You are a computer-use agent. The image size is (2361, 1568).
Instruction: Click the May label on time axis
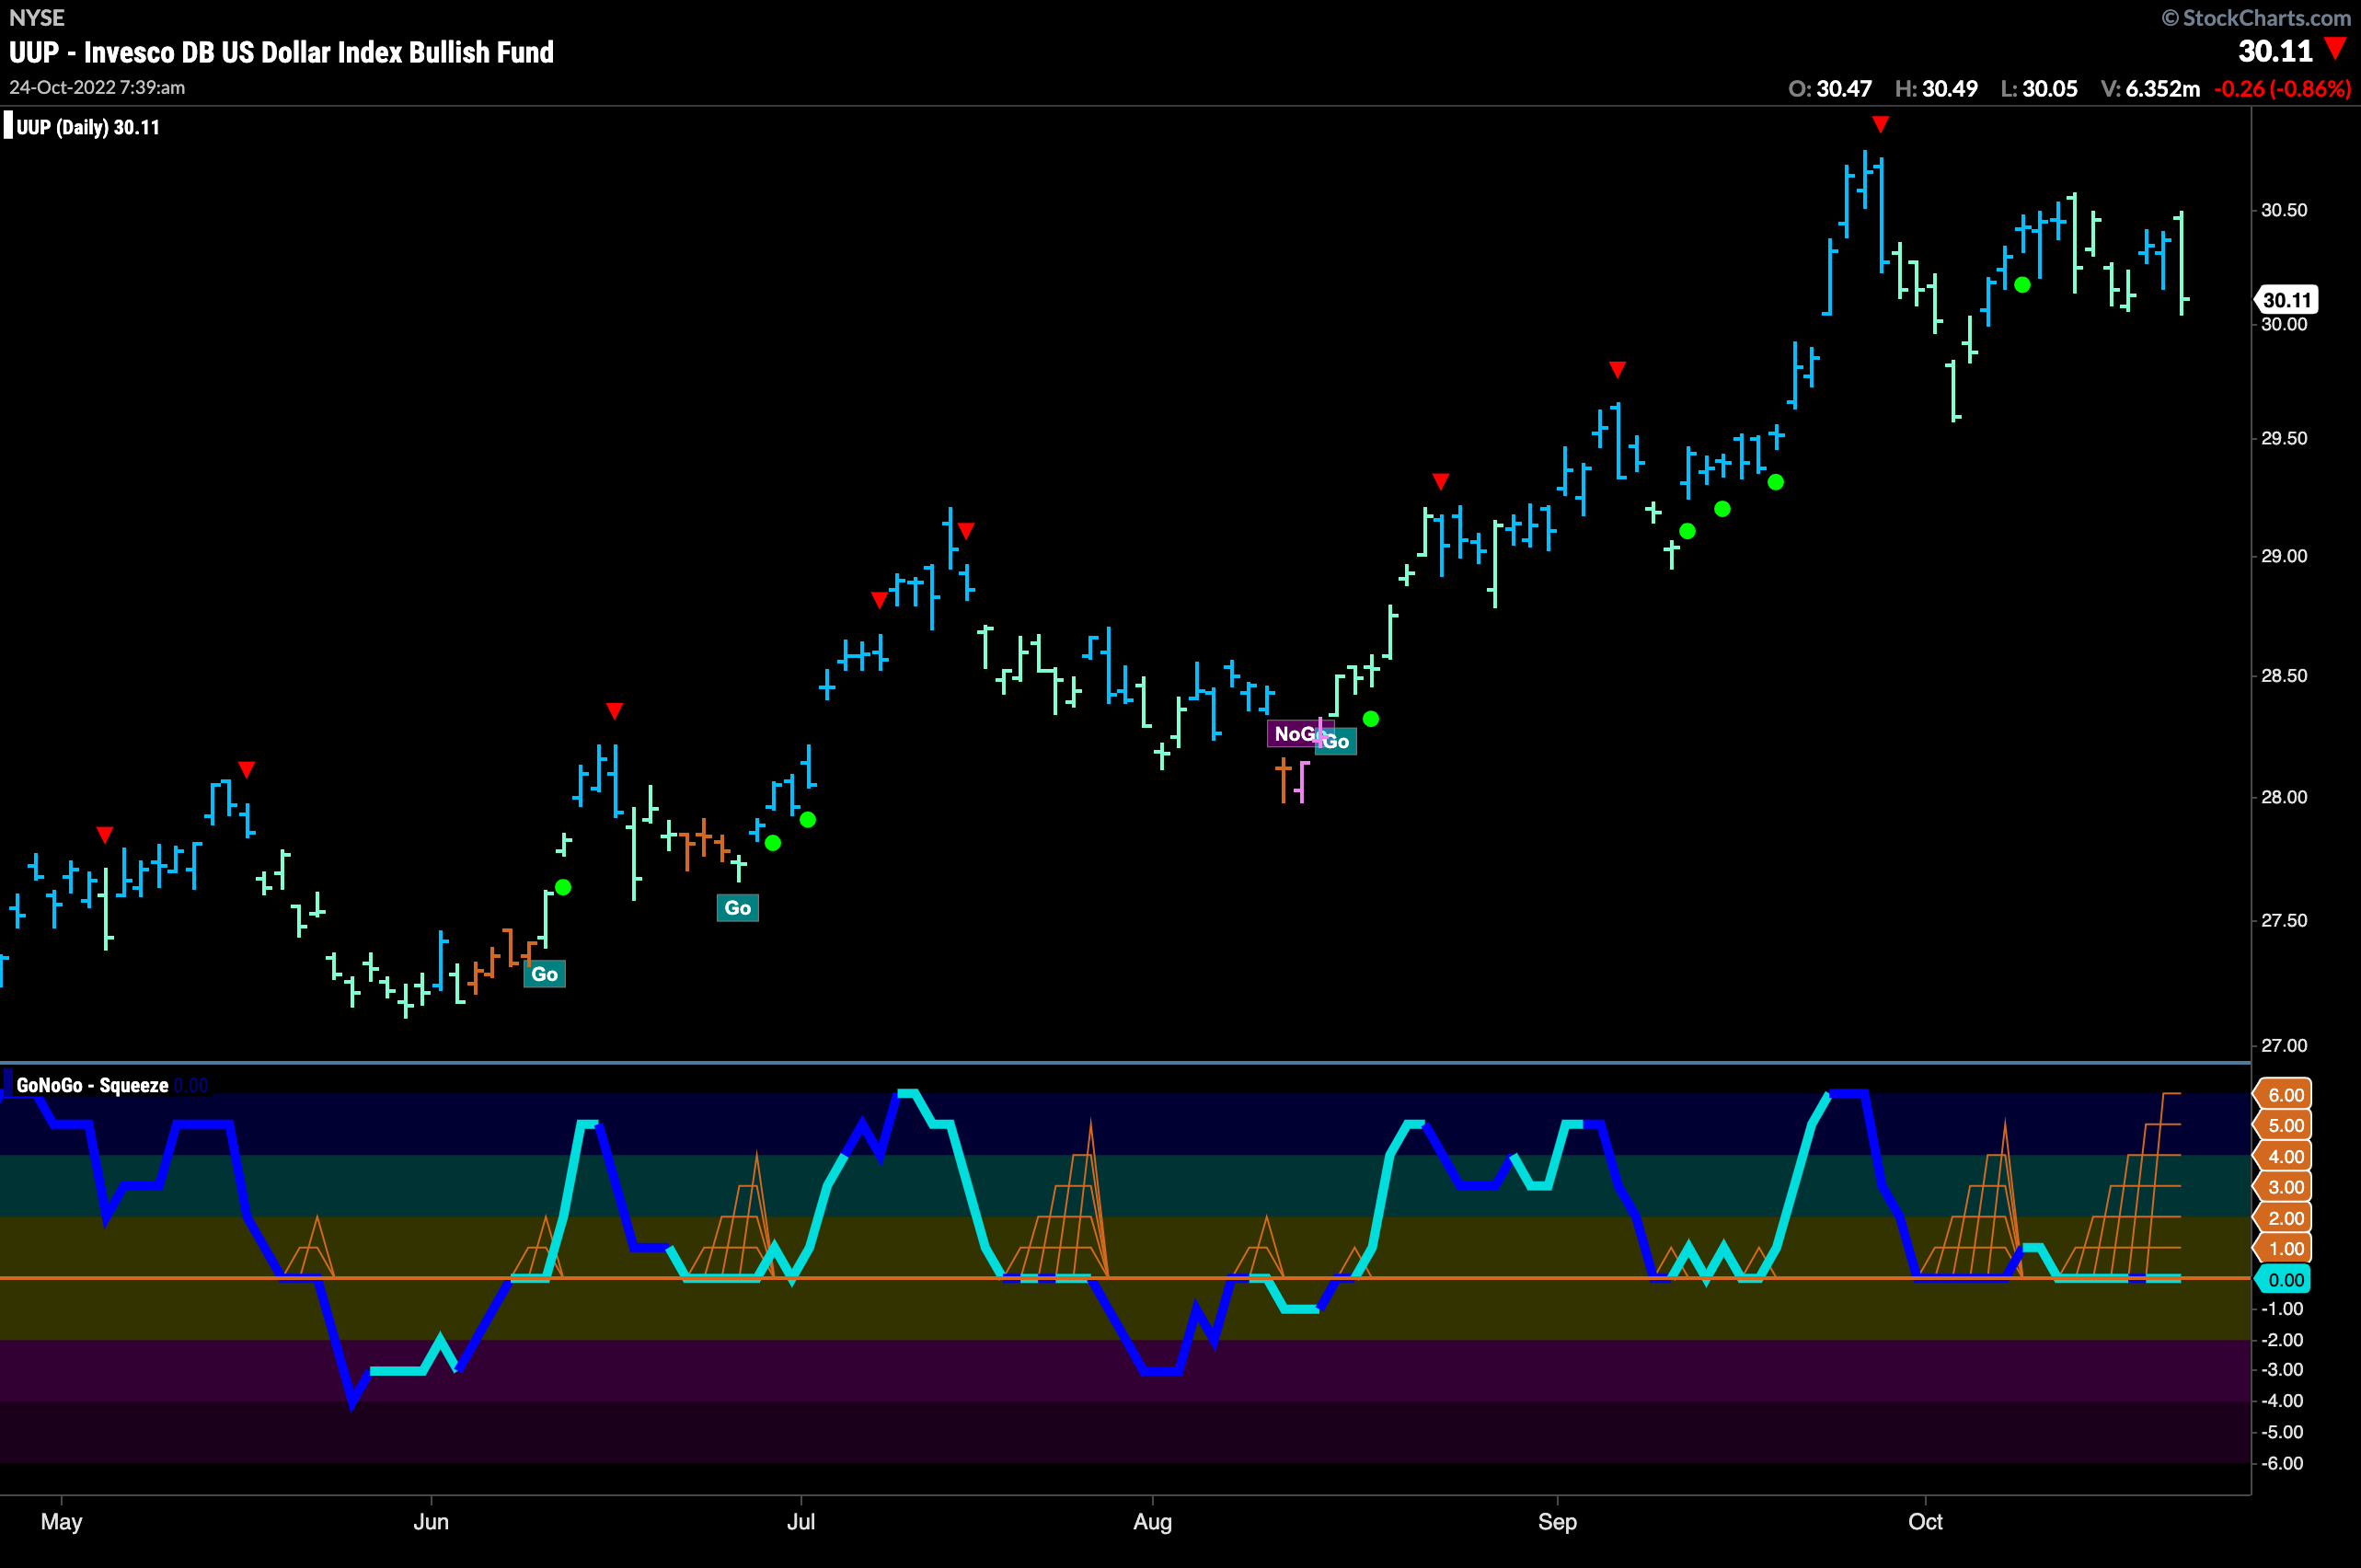(x=61, y=1521)
